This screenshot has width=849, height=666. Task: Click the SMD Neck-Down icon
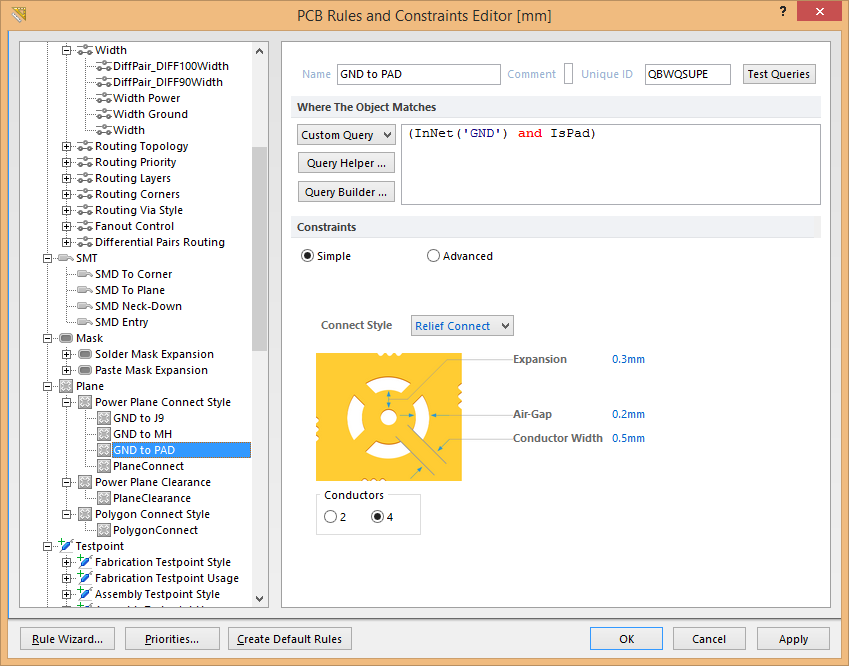click(84, 306)
